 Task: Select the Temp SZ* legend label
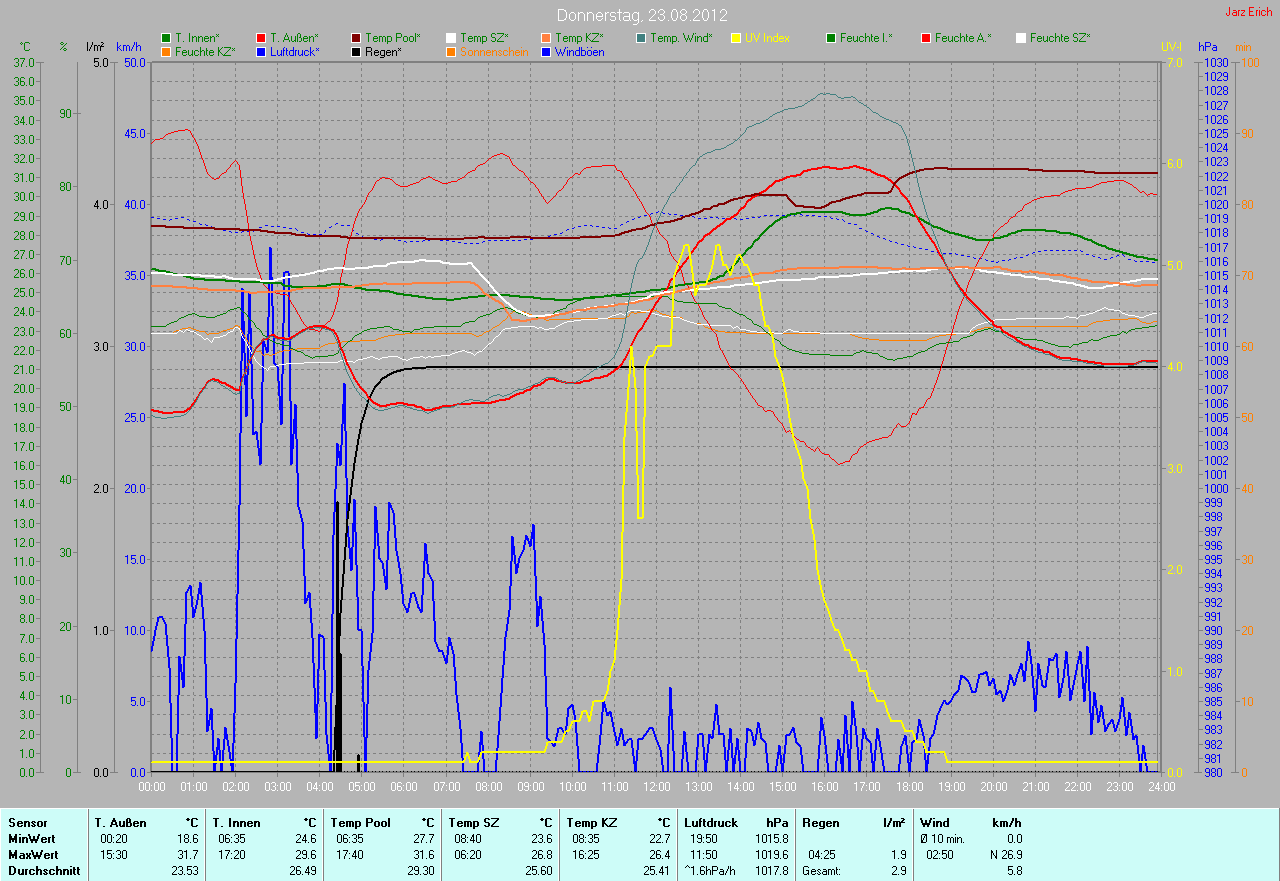(484, 38)
